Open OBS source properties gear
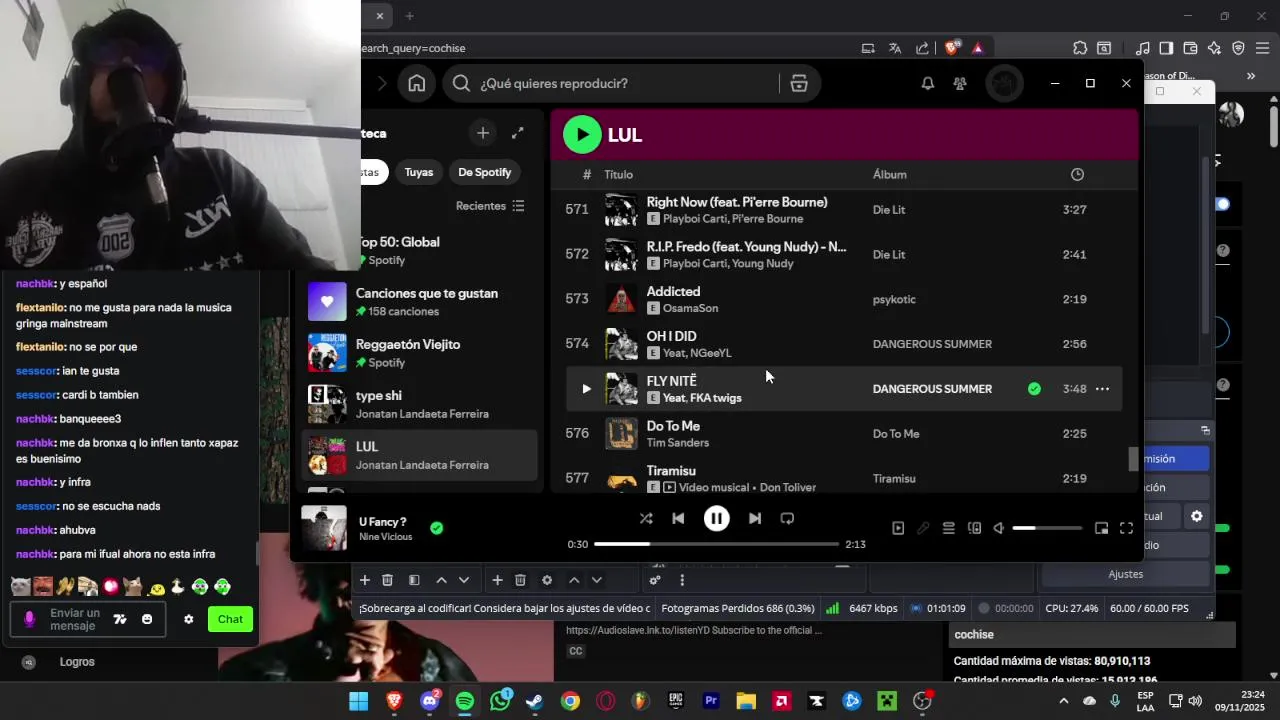The height and width of the screenshot is (720, 1280). [x=547, y=580]
